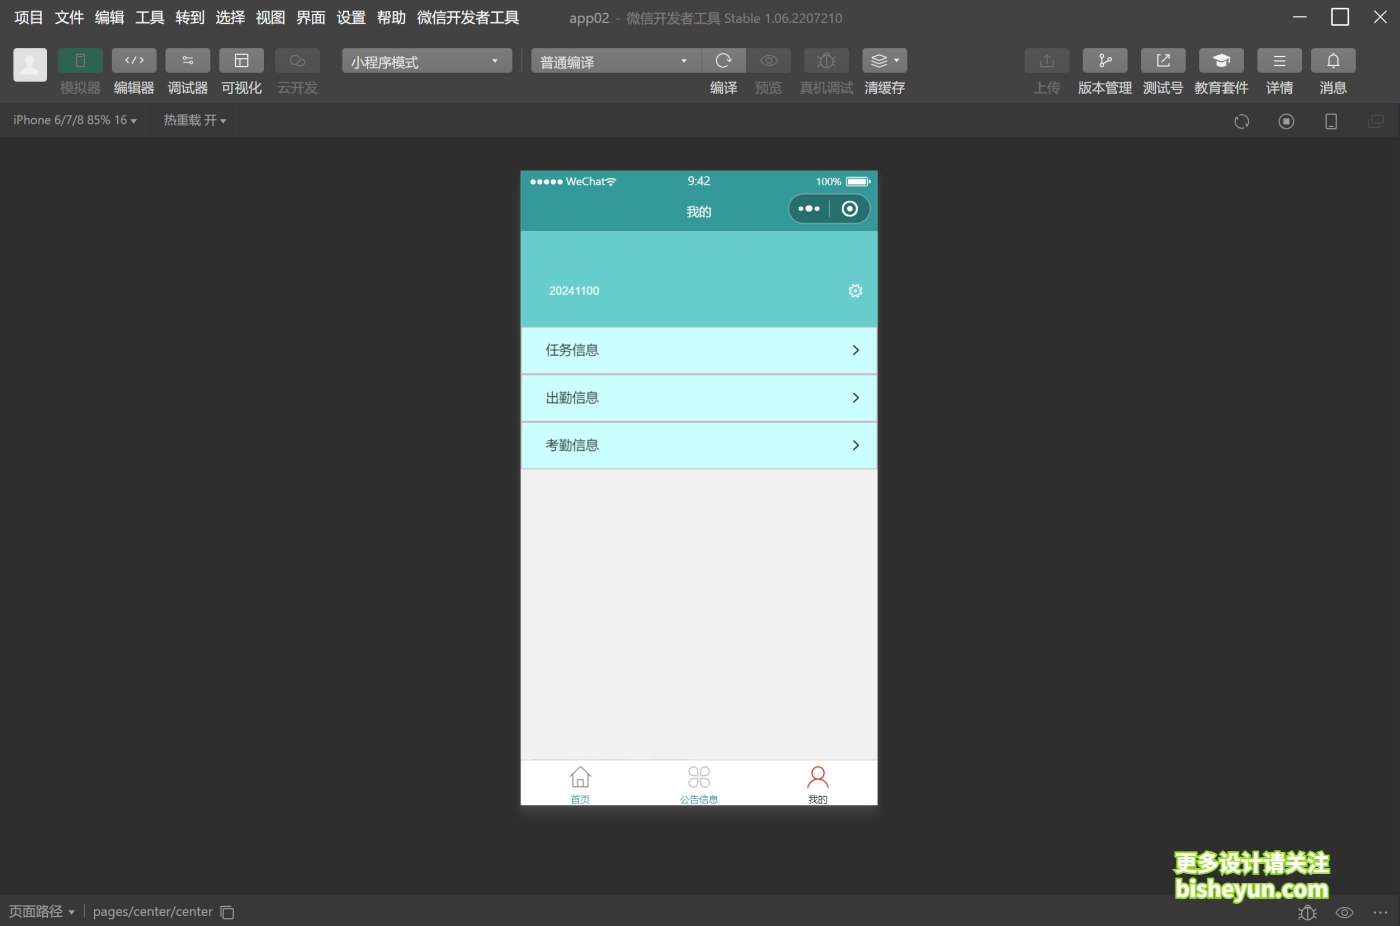Open the 转到 menu
The image size is (1400, 926).
[190, 18]
